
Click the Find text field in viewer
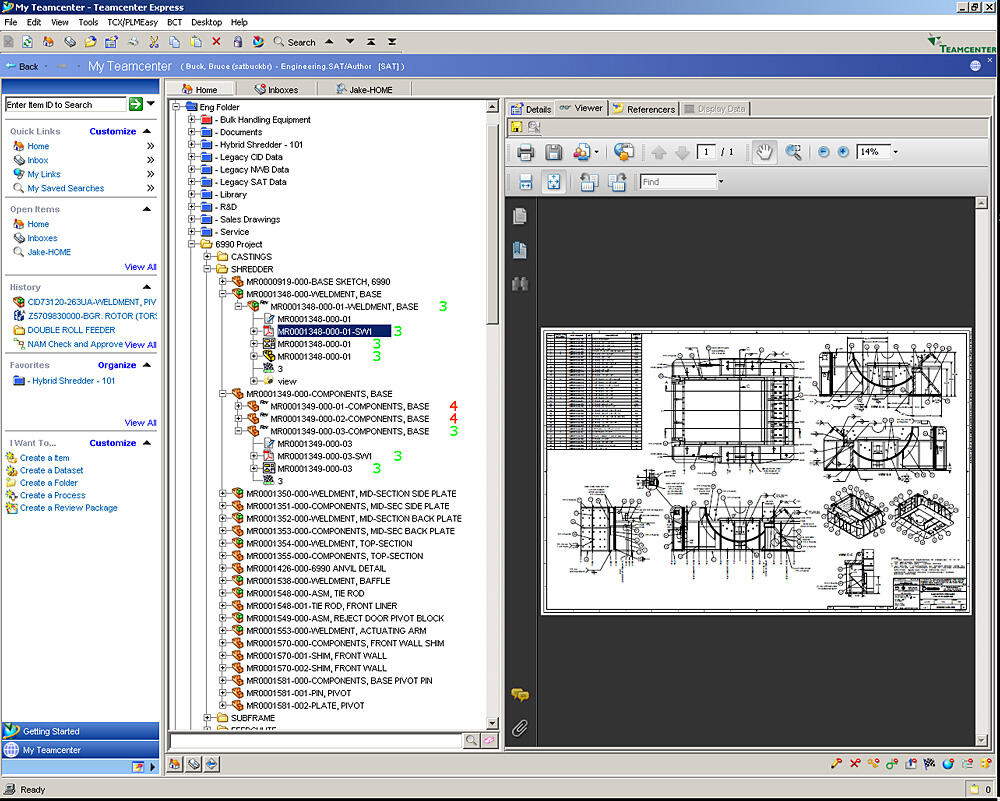pyautogui.click(x=679, y=182)
